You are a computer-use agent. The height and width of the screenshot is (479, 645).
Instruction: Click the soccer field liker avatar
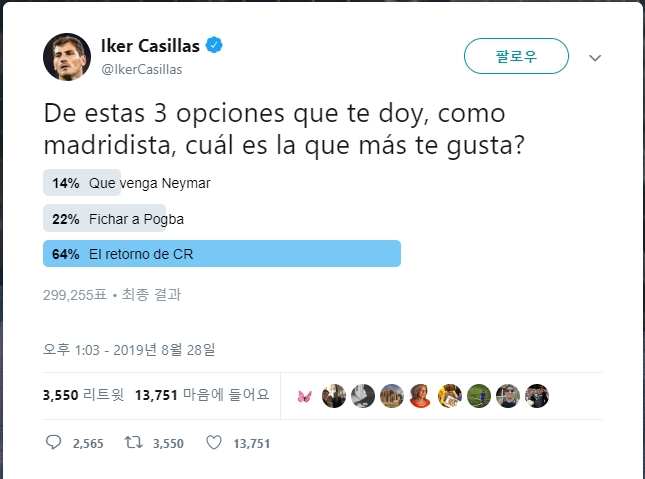[479, 396]
